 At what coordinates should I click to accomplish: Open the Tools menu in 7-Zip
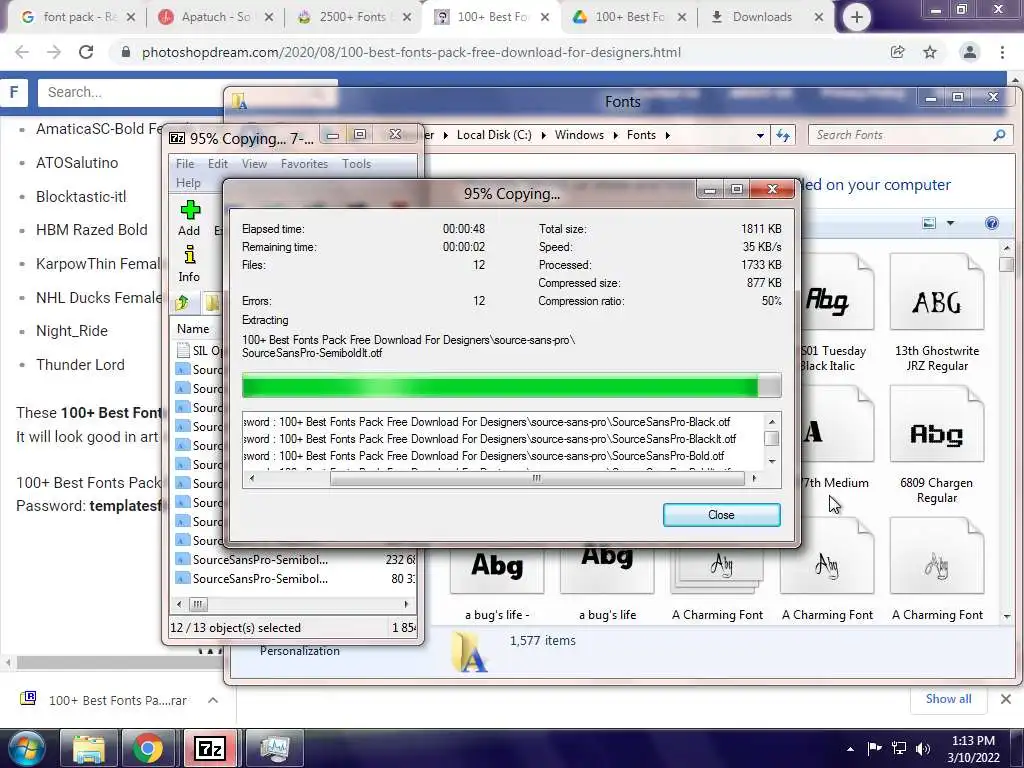tap(357, 164)
